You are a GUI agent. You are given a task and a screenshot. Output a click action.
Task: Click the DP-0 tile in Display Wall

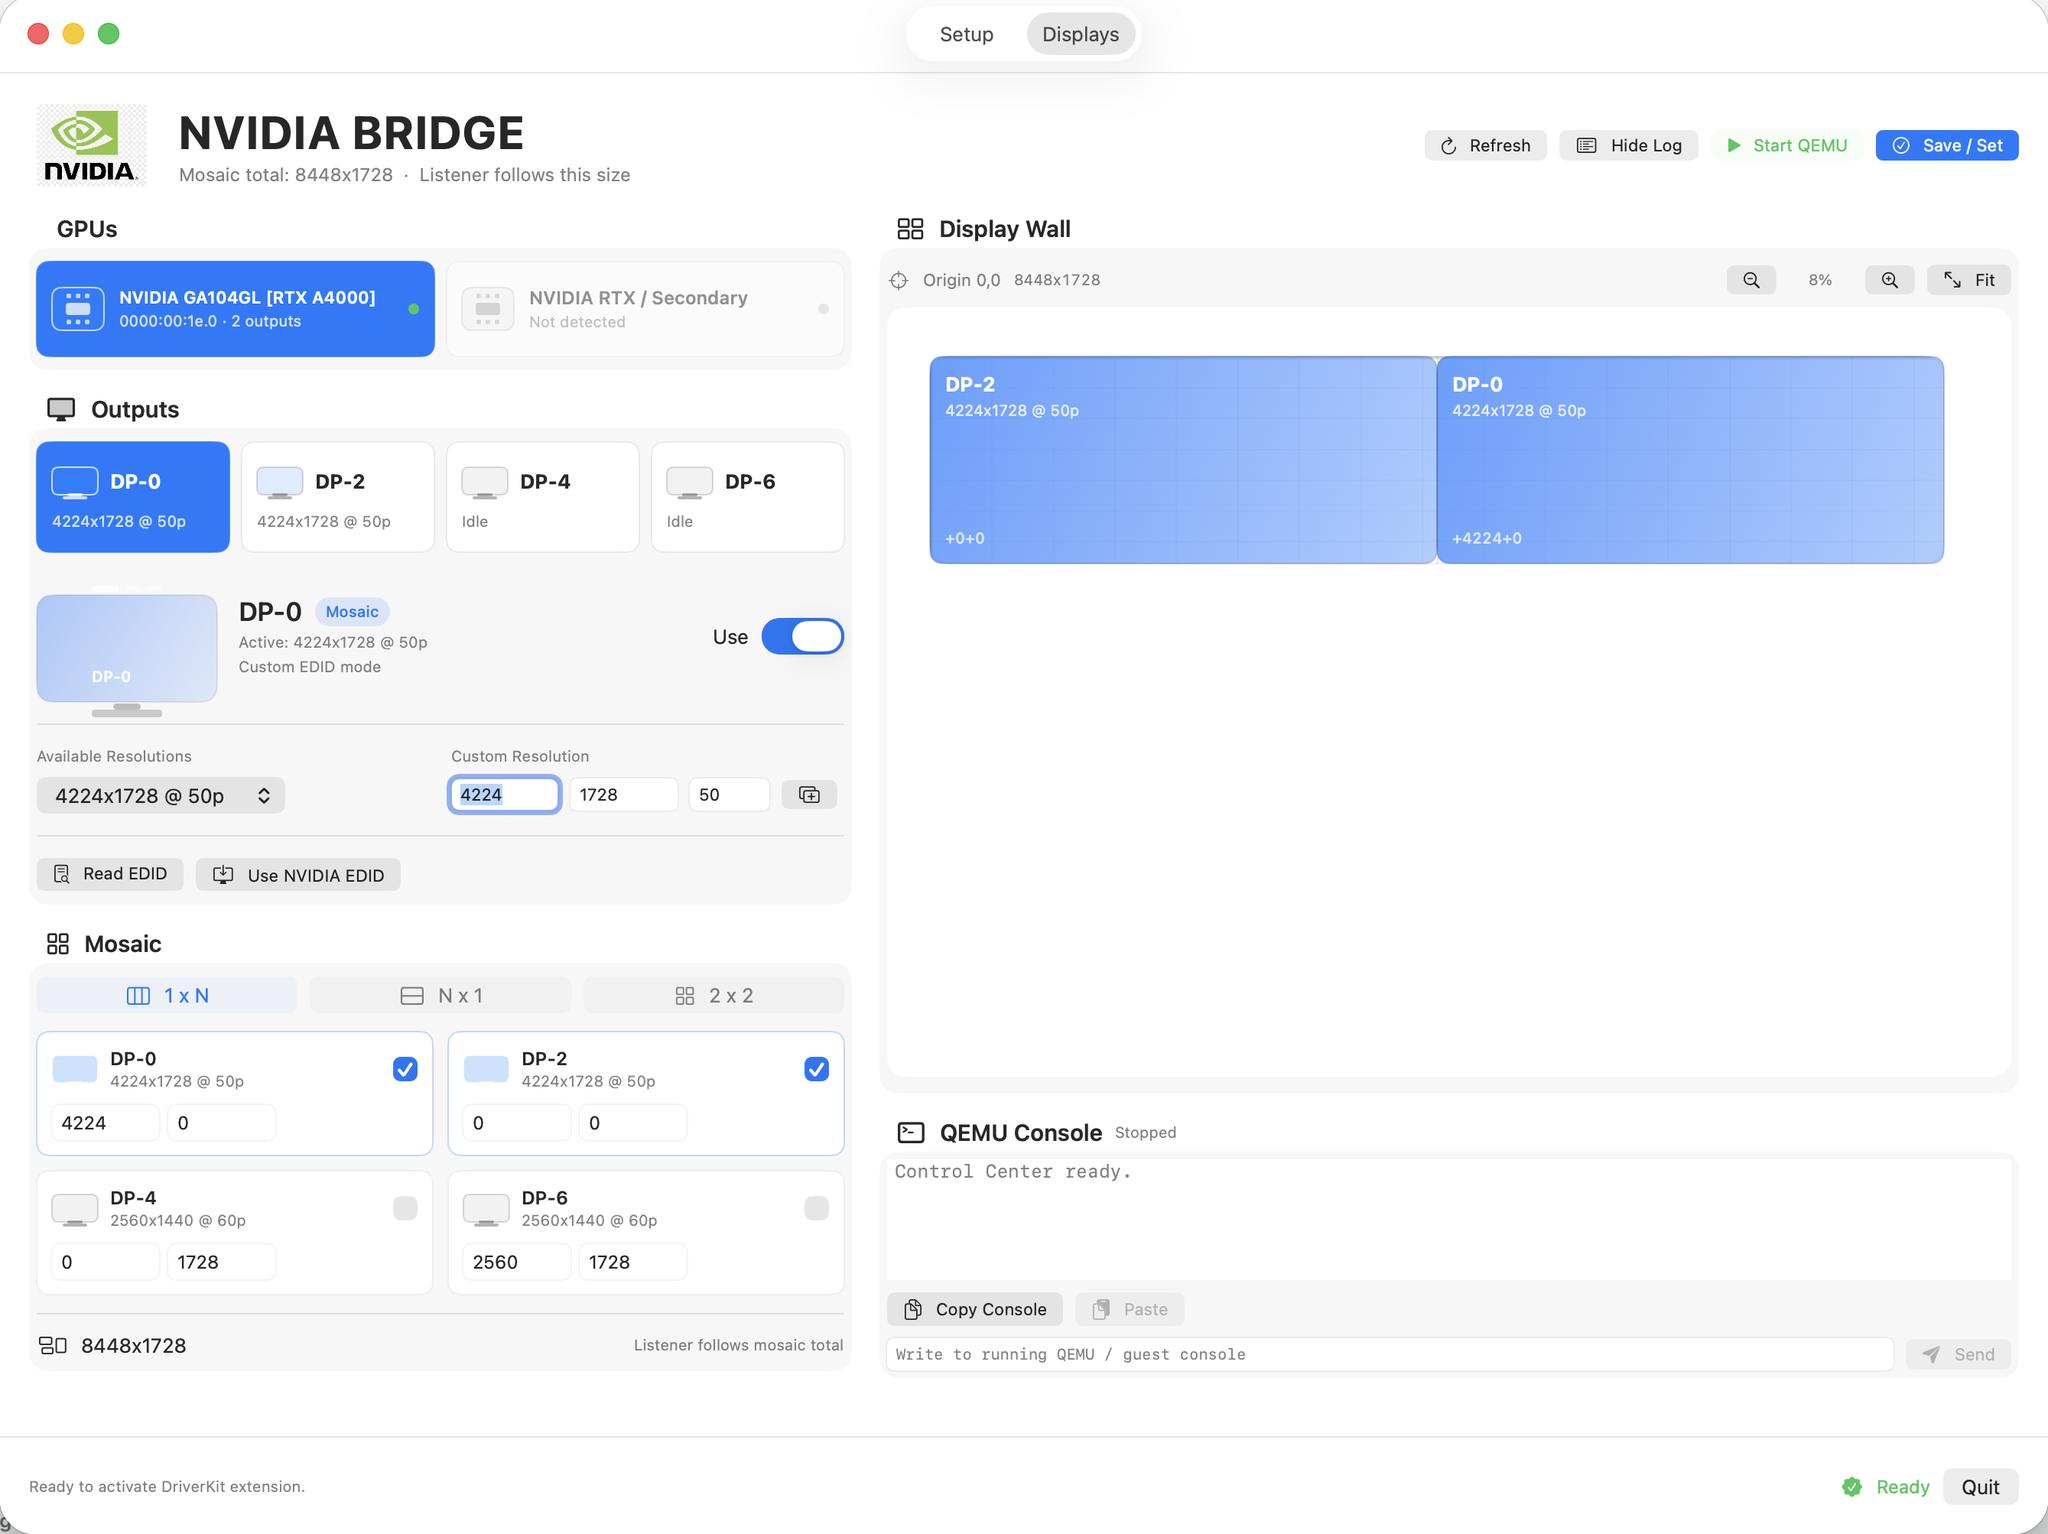[x=1690, y=460]
